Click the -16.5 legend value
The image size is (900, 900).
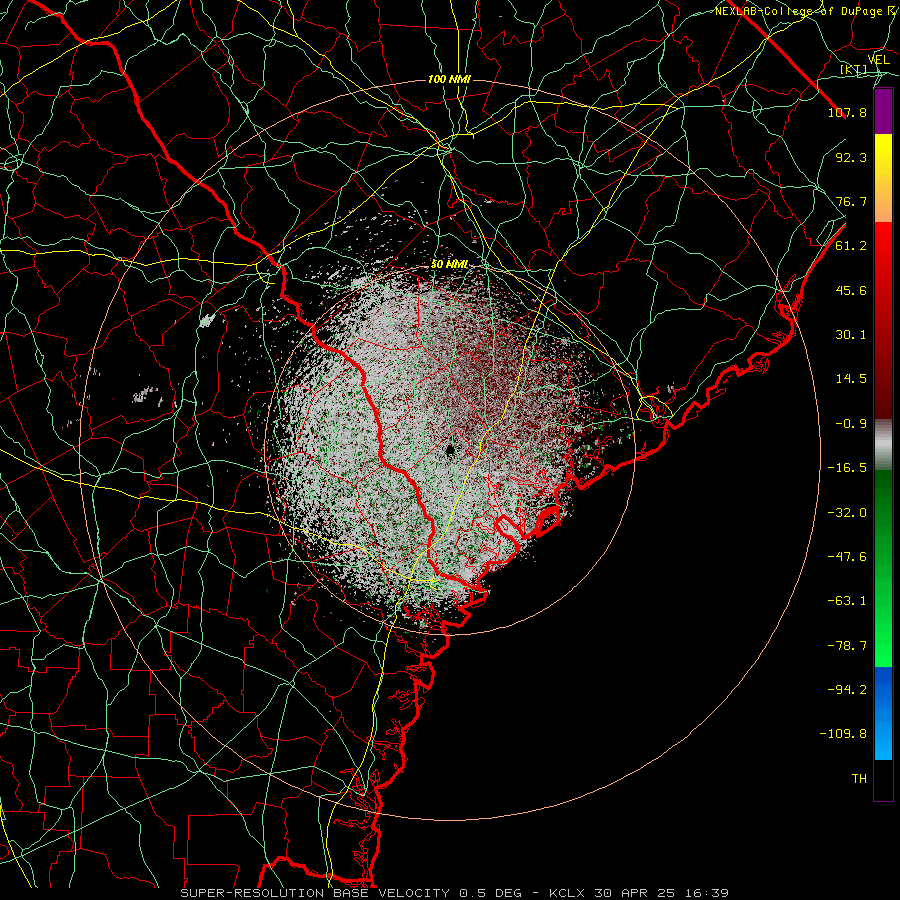847,468
